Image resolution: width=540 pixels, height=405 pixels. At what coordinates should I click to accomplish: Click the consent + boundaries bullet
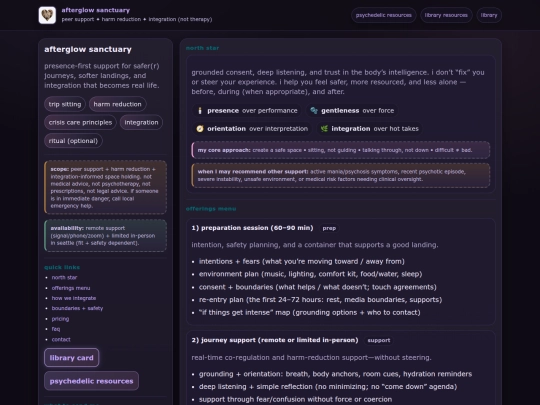pyautogui.click(x=318, y=287)
